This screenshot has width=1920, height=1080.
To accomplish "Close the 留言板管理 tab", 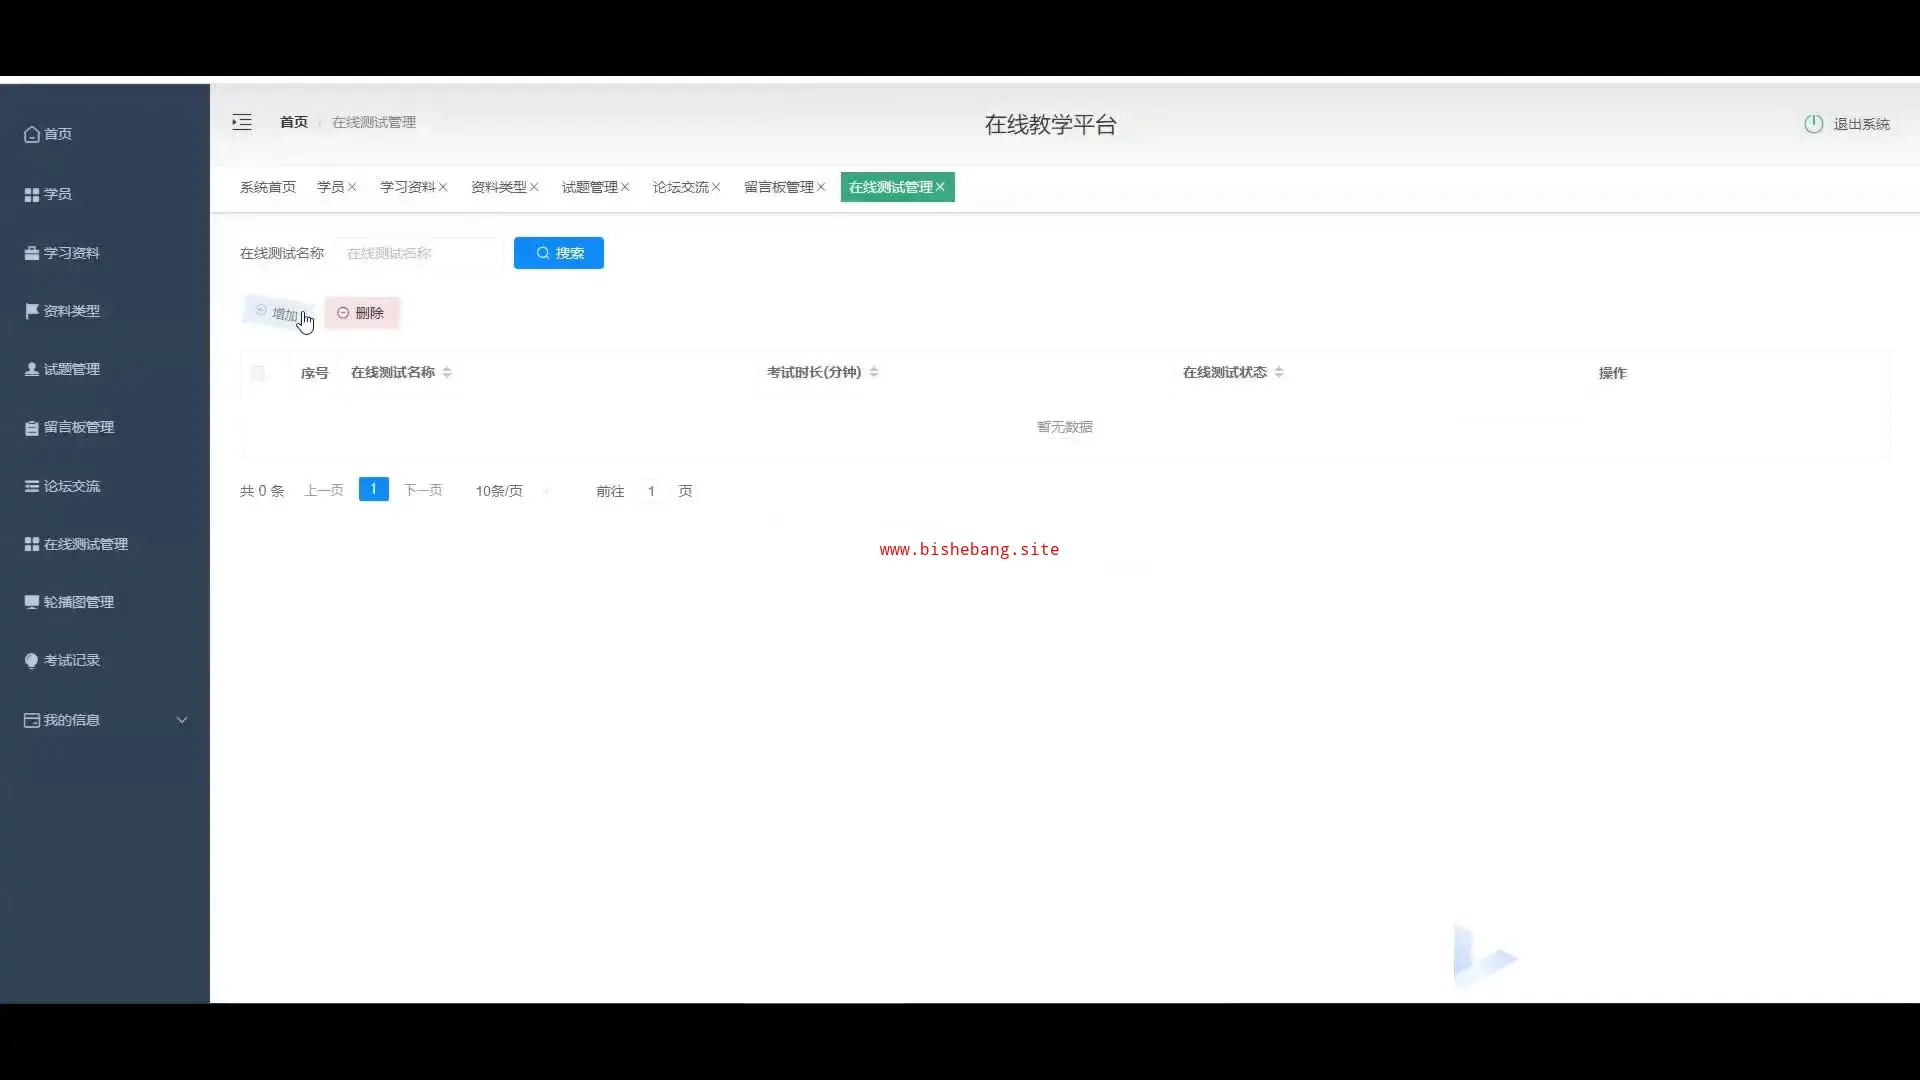I will [821, 187].
